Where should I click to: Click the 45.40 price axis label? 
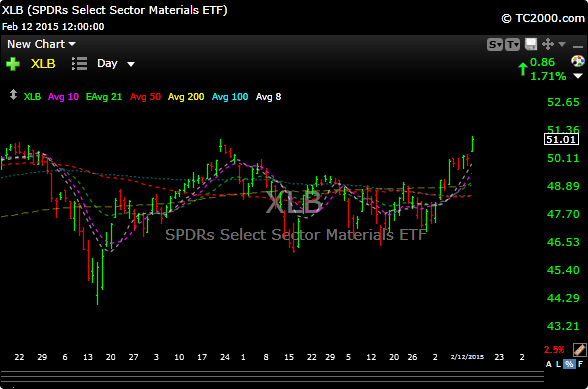click(x=563, y=270)
